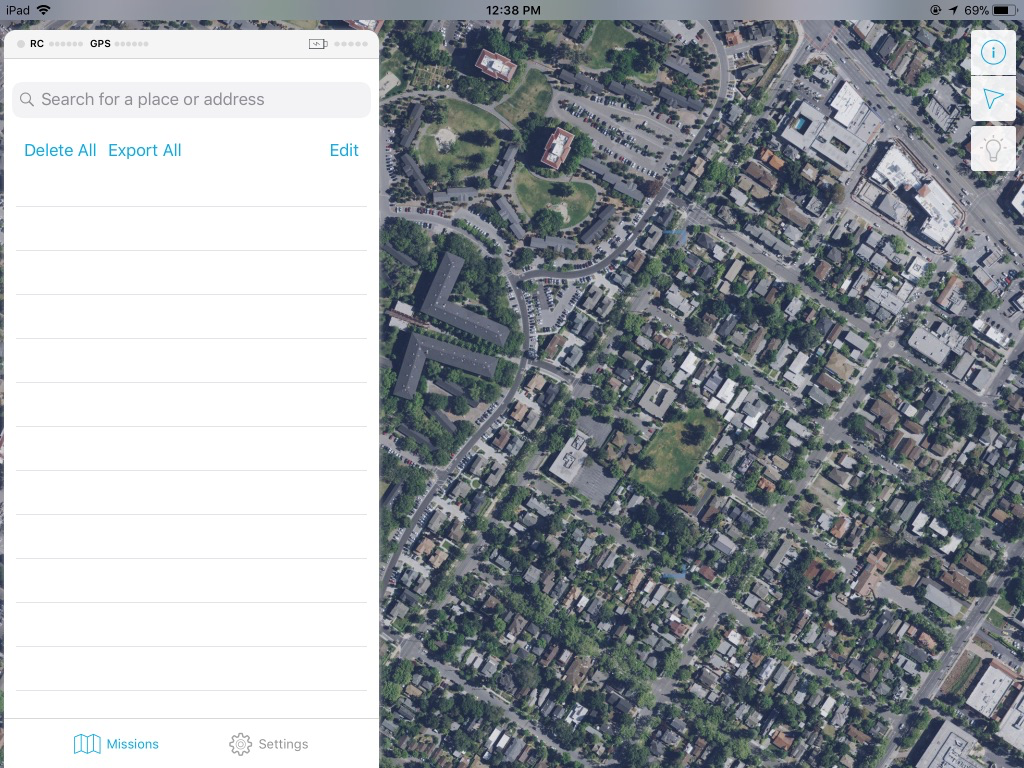Export all missions

point(144,150)
